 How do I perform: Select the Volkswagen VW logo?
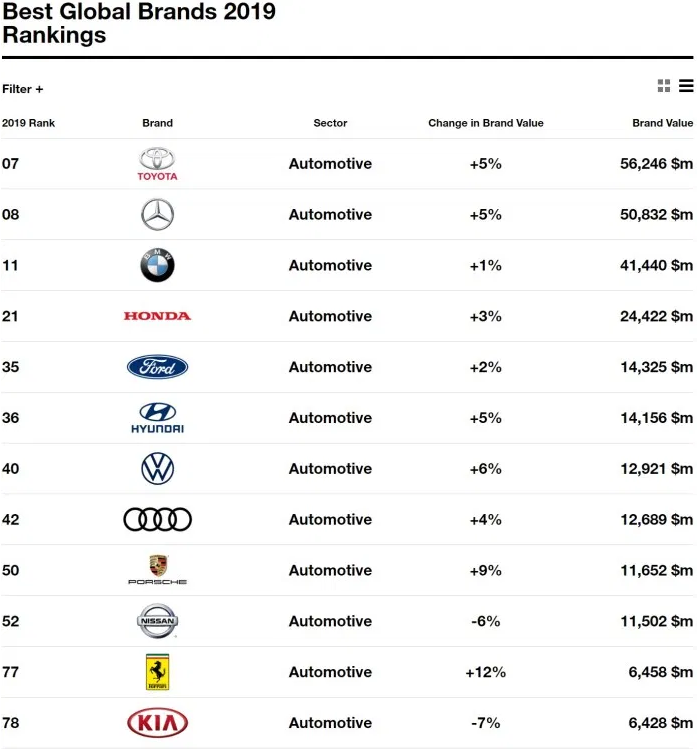click(x=157, y=469)
